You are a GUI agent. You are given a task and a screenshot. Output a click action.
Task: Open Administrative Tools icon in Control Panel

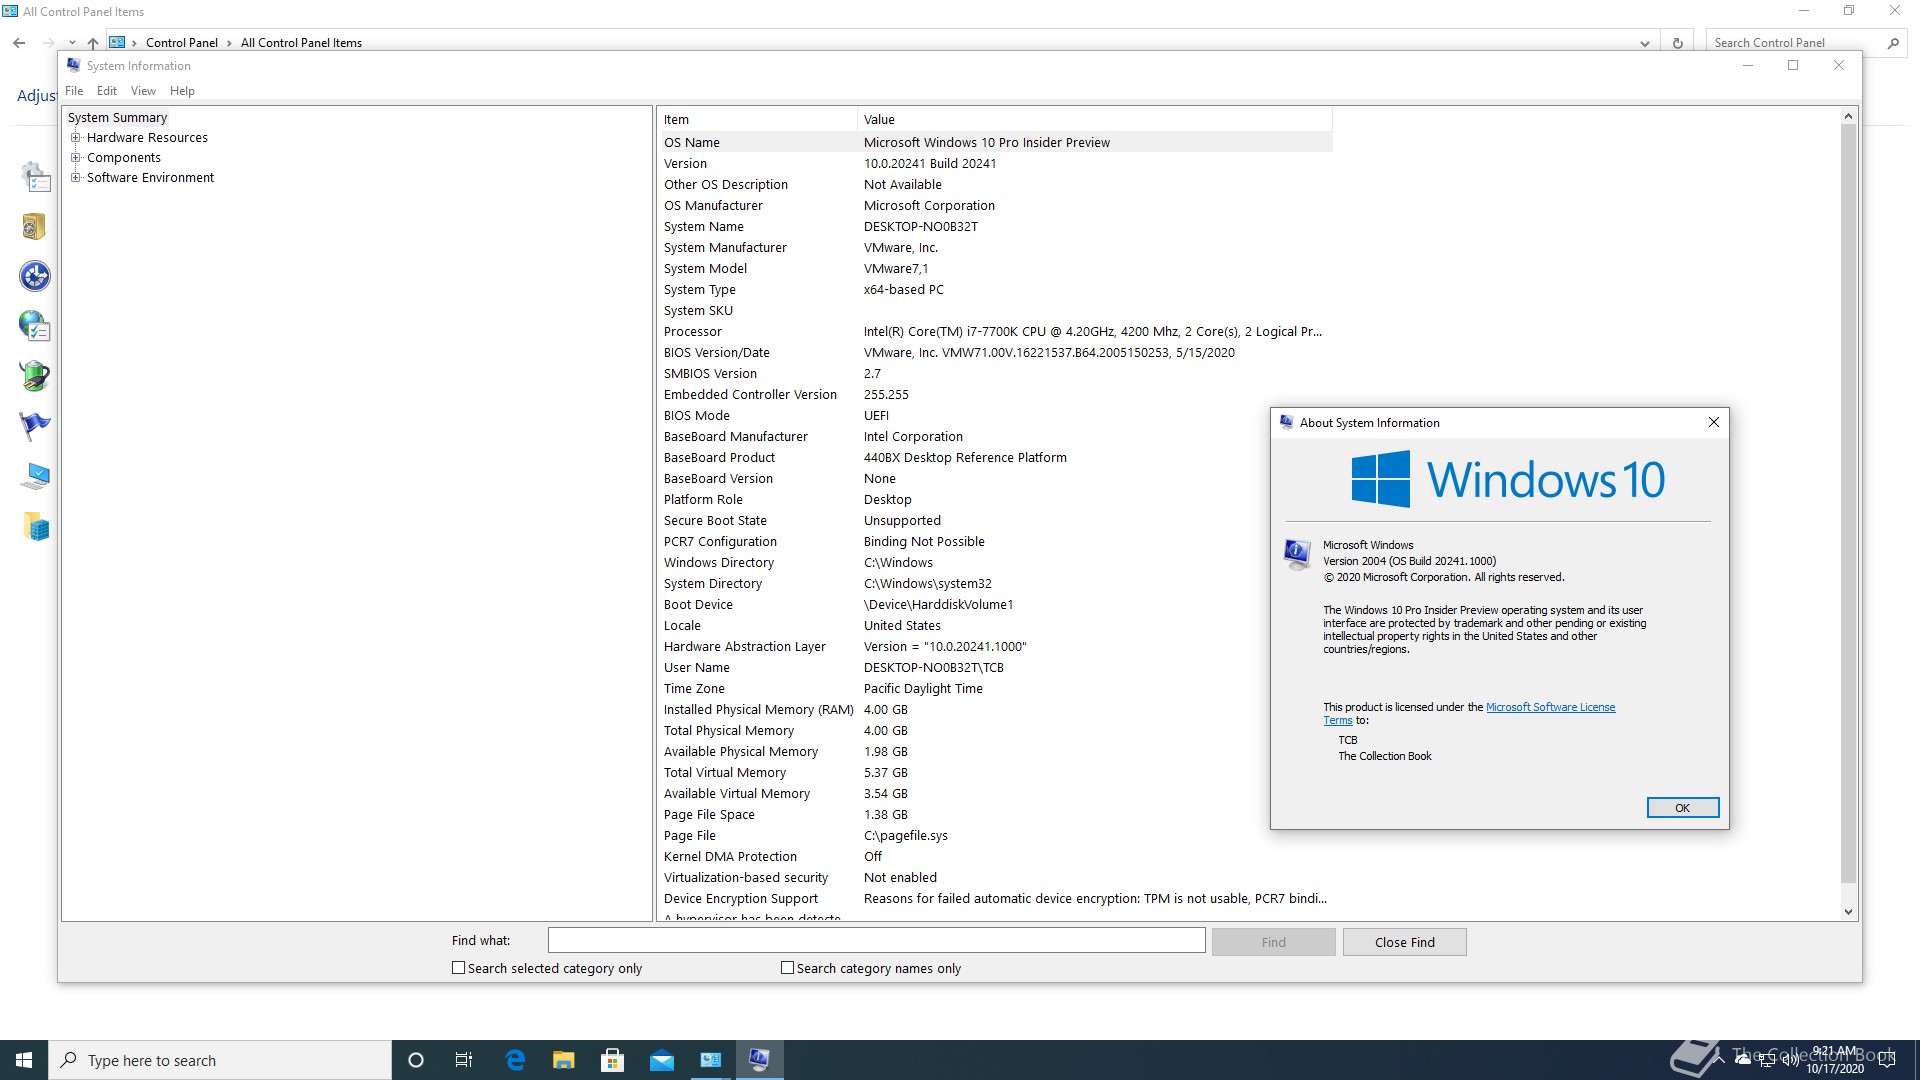click(35, 177)
